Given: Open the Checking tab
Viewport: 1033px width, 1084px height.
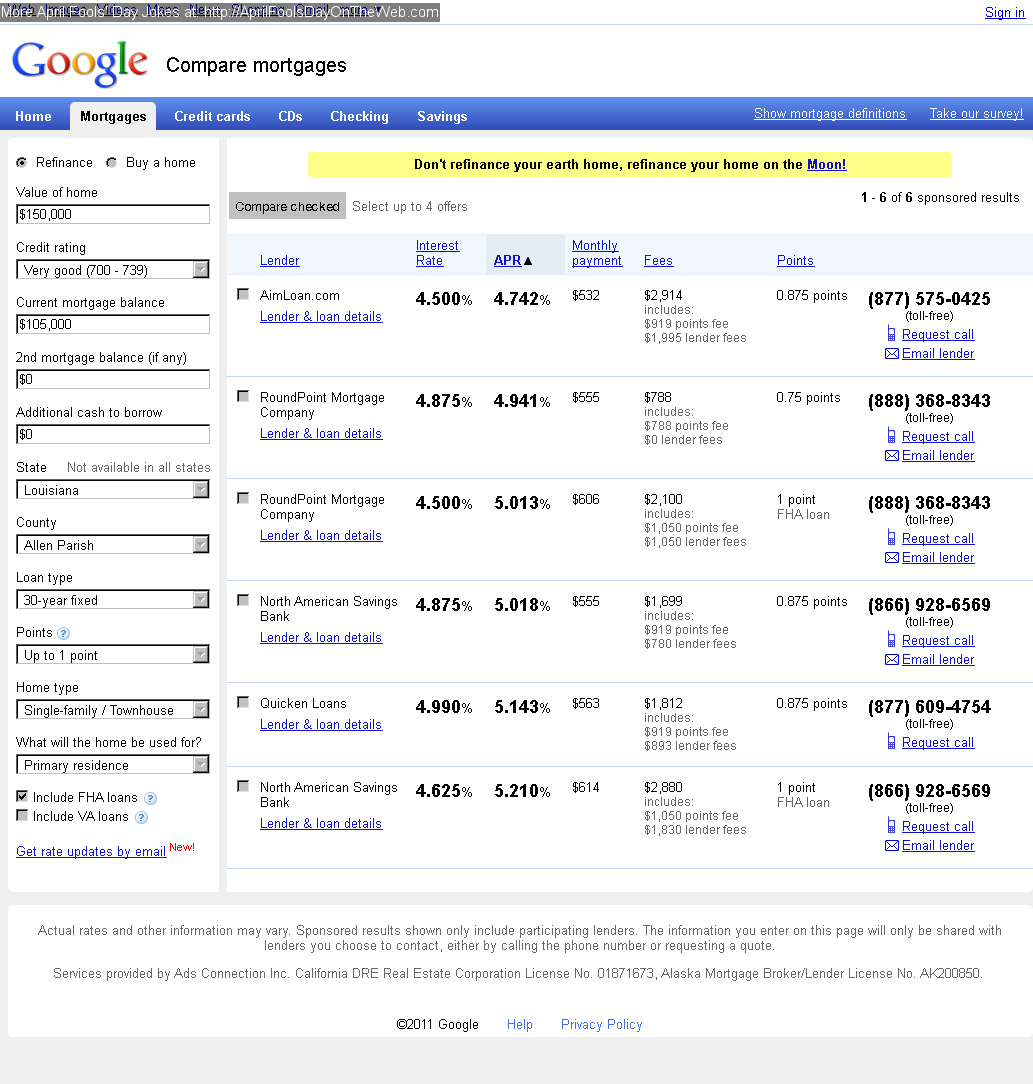Looking at the screenshot, I should point(360,116).
